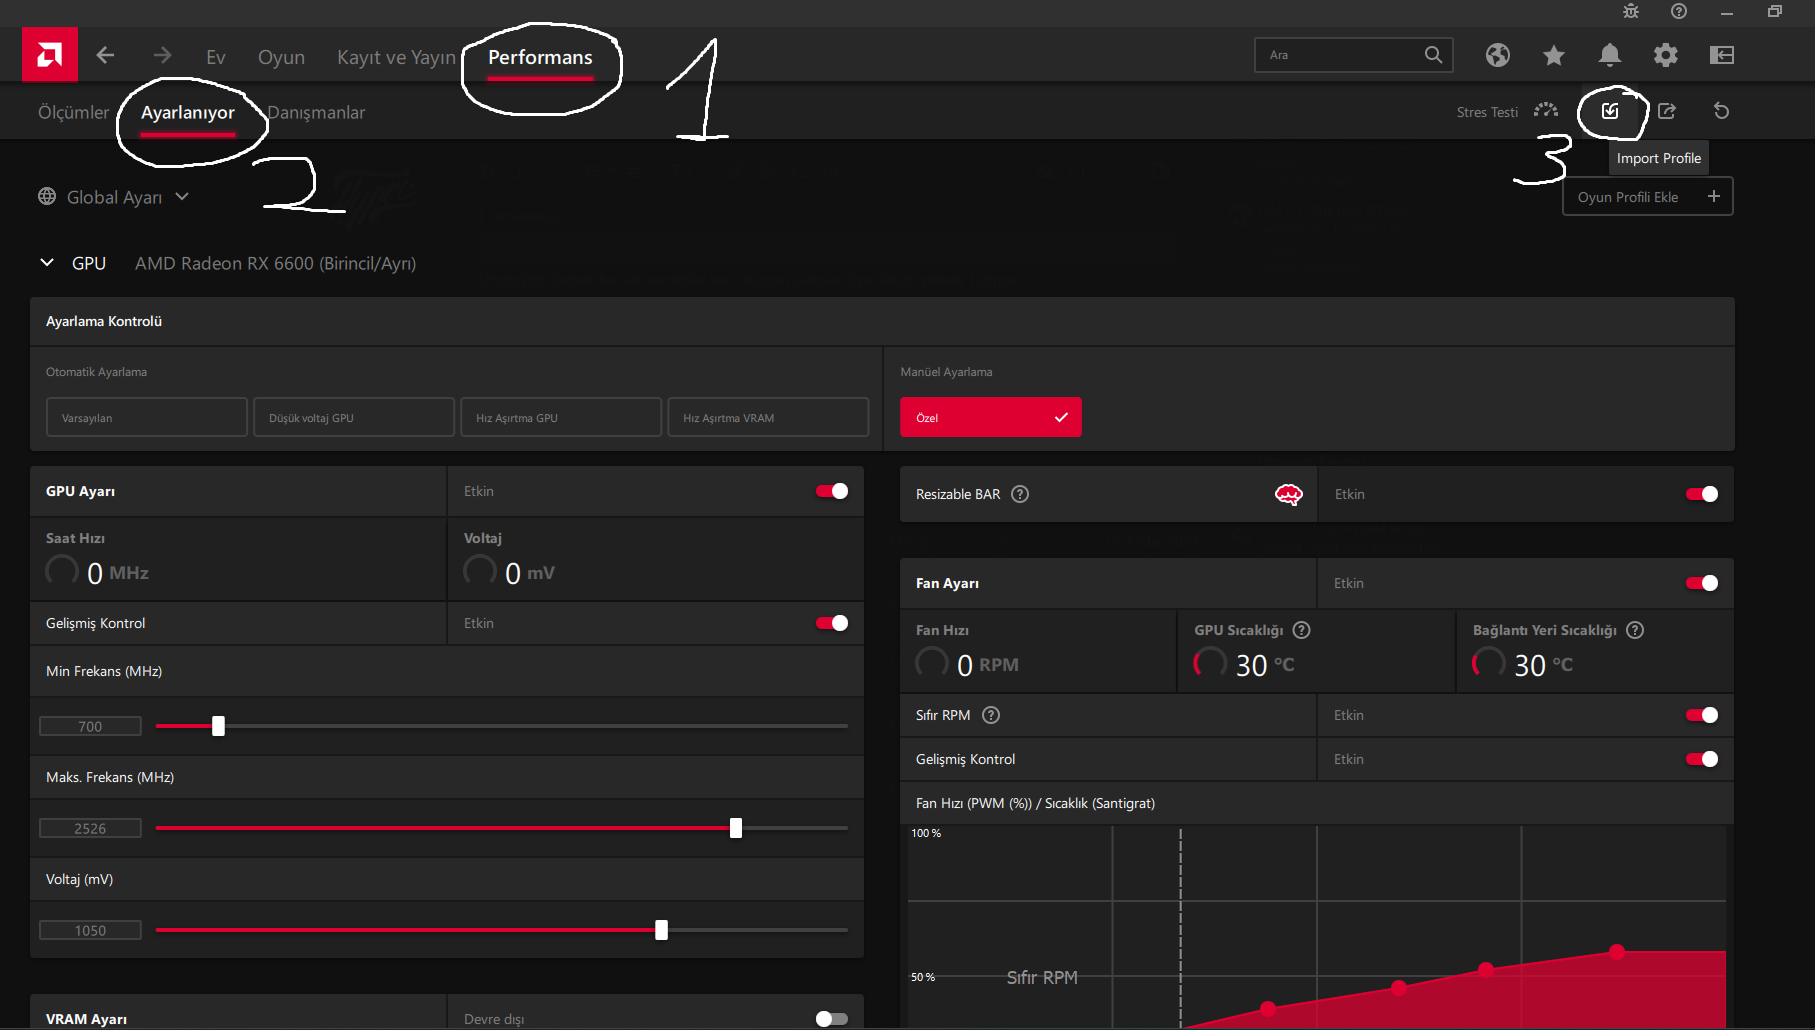Click the Import Profile icon
Viewport: 1815px width, 1030px height.
[1610, 111]
